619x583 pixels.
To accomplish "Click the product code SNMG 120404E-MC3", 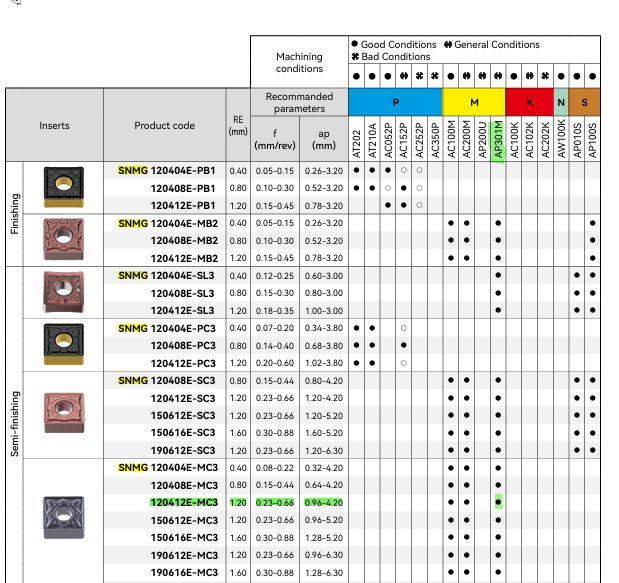I will click(x=168, y=468).
